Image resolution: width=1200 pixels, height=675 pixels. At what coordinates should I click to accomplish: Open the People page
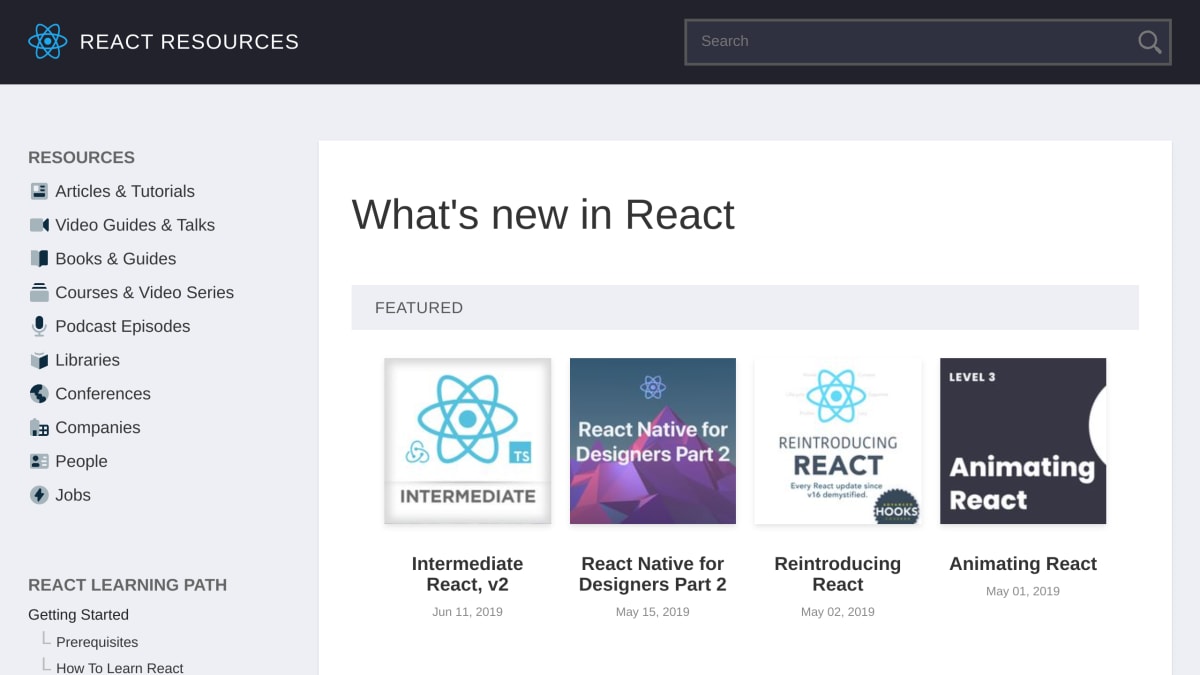[81, 461]
